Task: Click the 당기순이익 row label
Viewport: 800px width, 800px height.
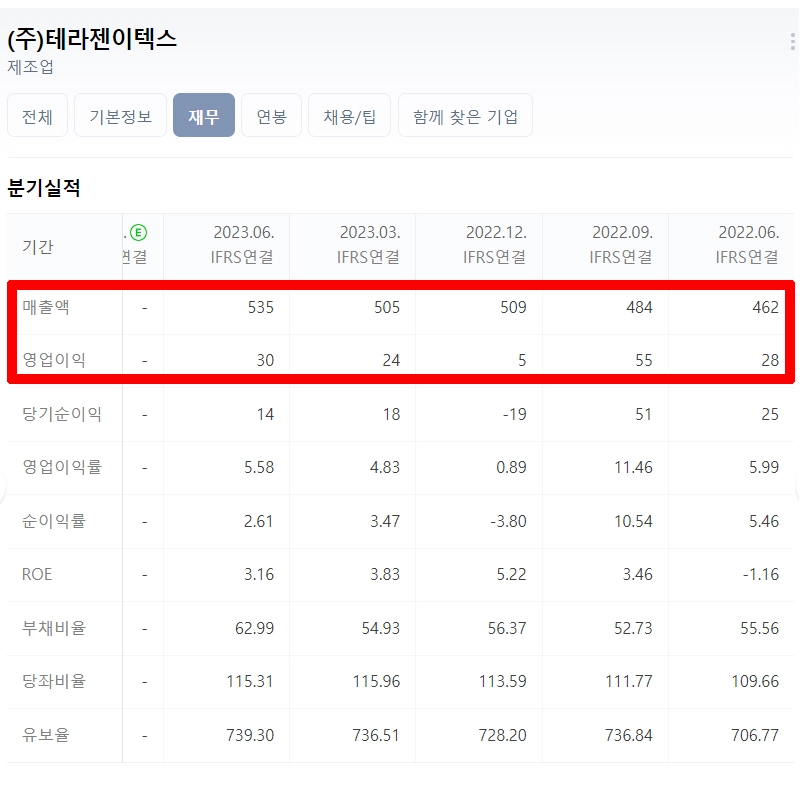Action: coord(62,414)
